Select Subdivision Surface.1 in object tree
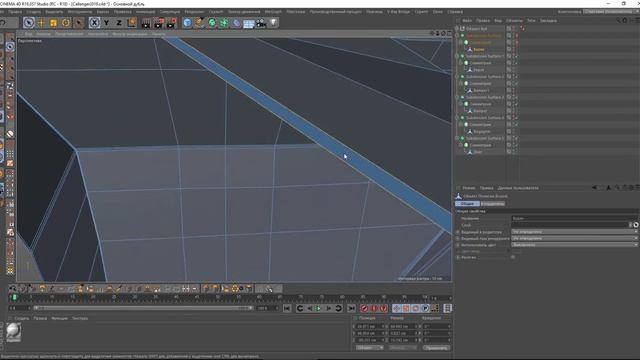Screen dimensions: 640x360 [x=484, y=56]
